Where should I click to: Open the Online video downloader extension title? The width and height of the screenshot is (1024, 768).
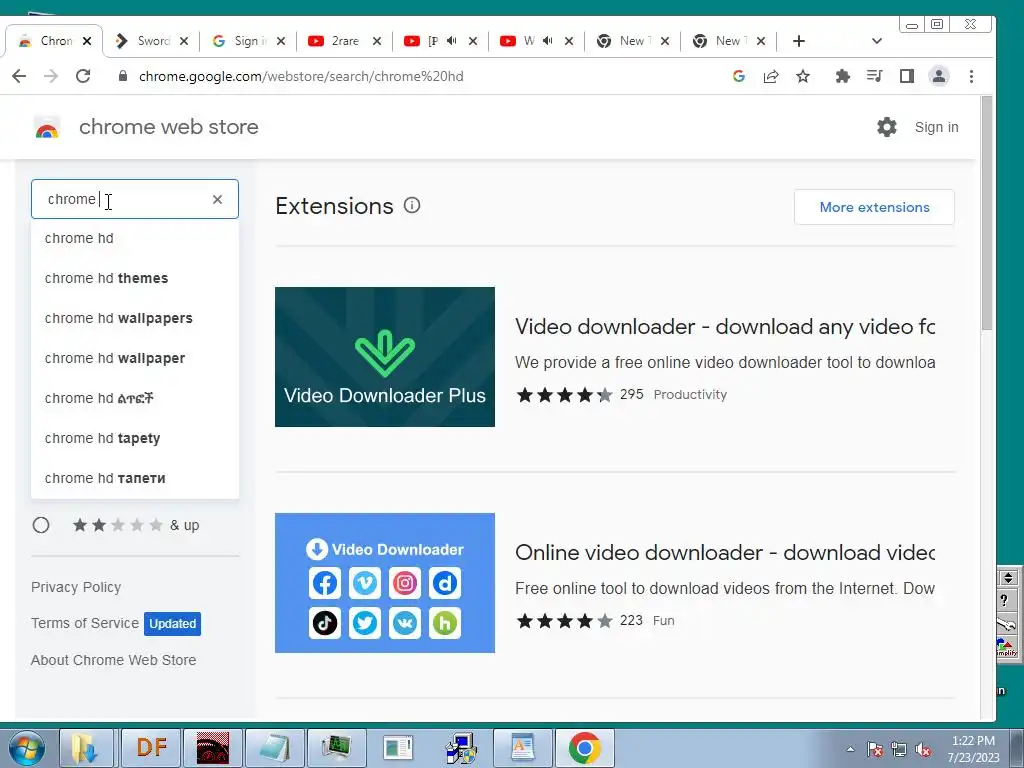[x=725, y=552]
